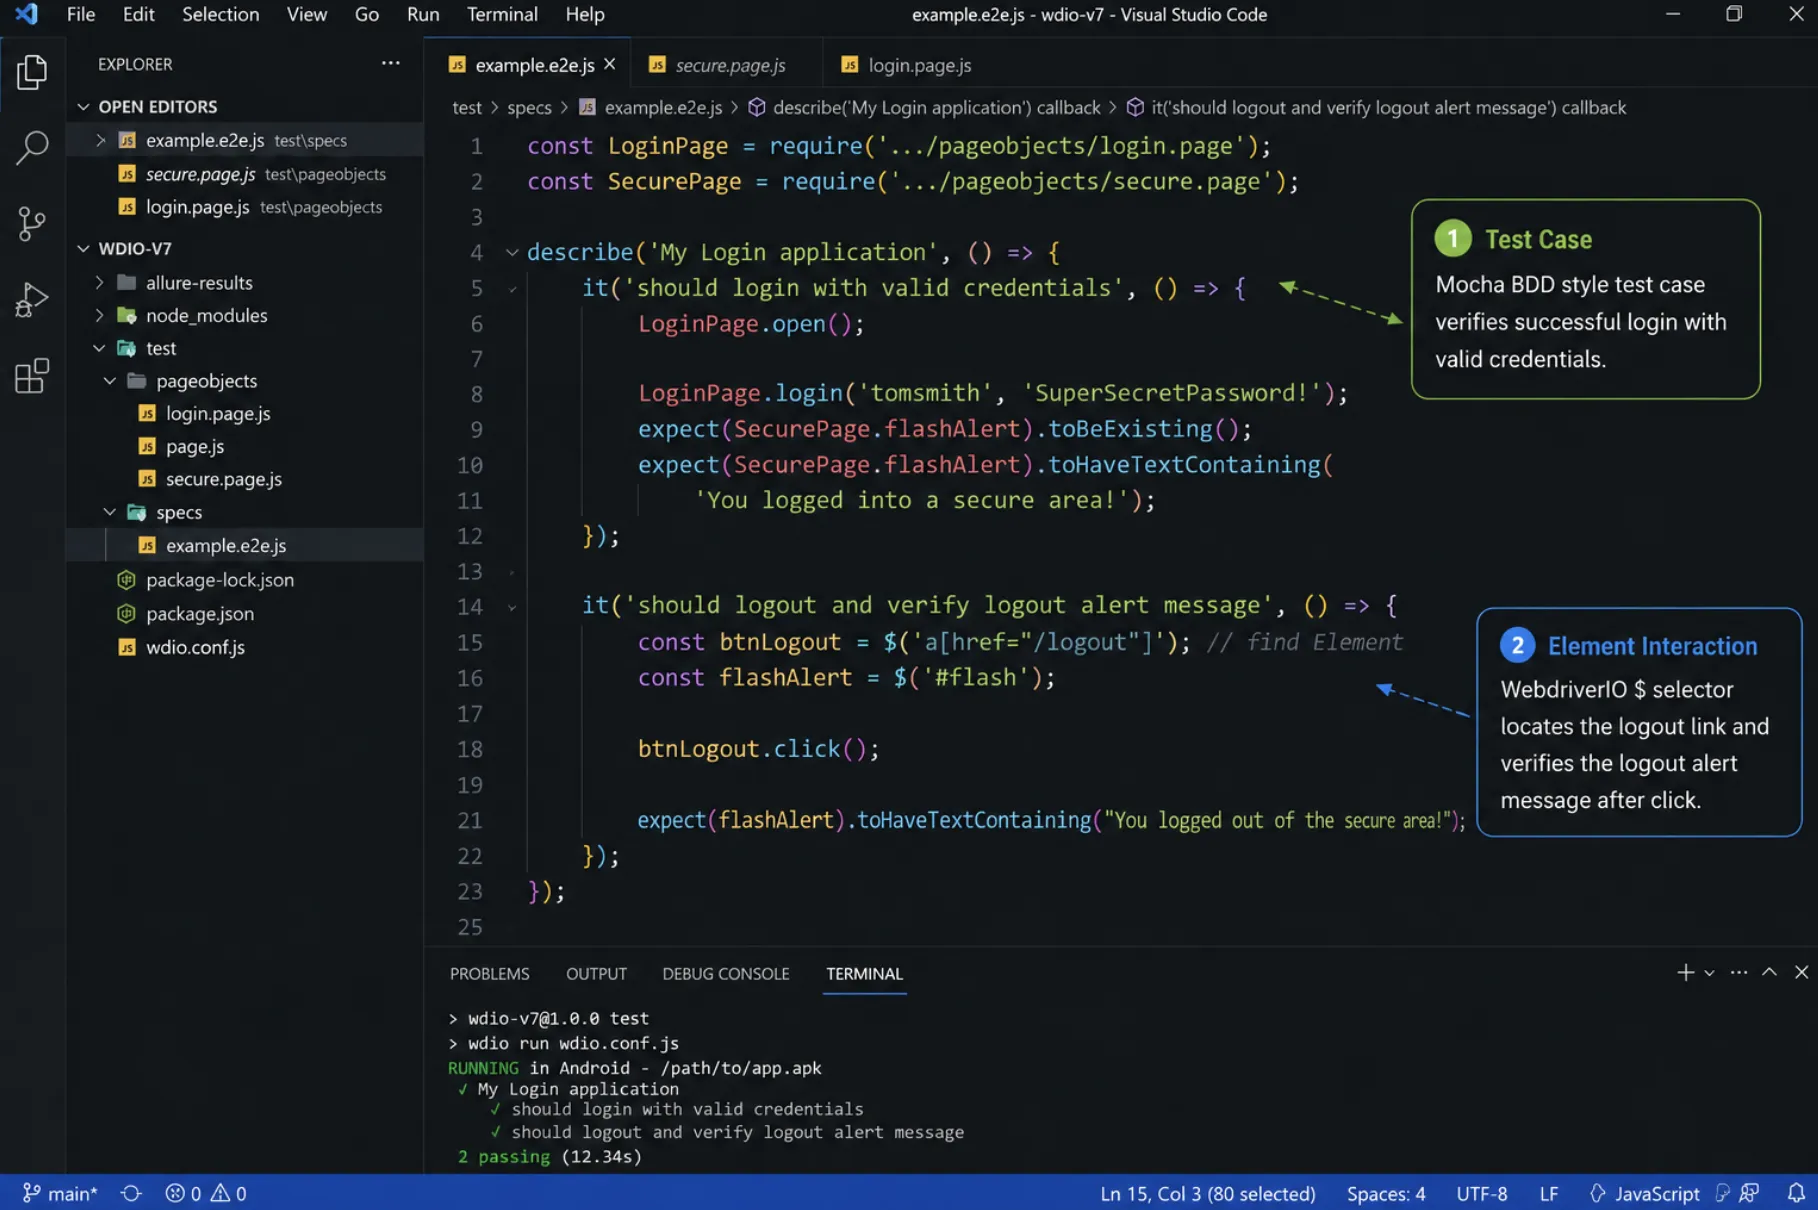
Task: Open the Terminal menu
Action: click(502, 14)
